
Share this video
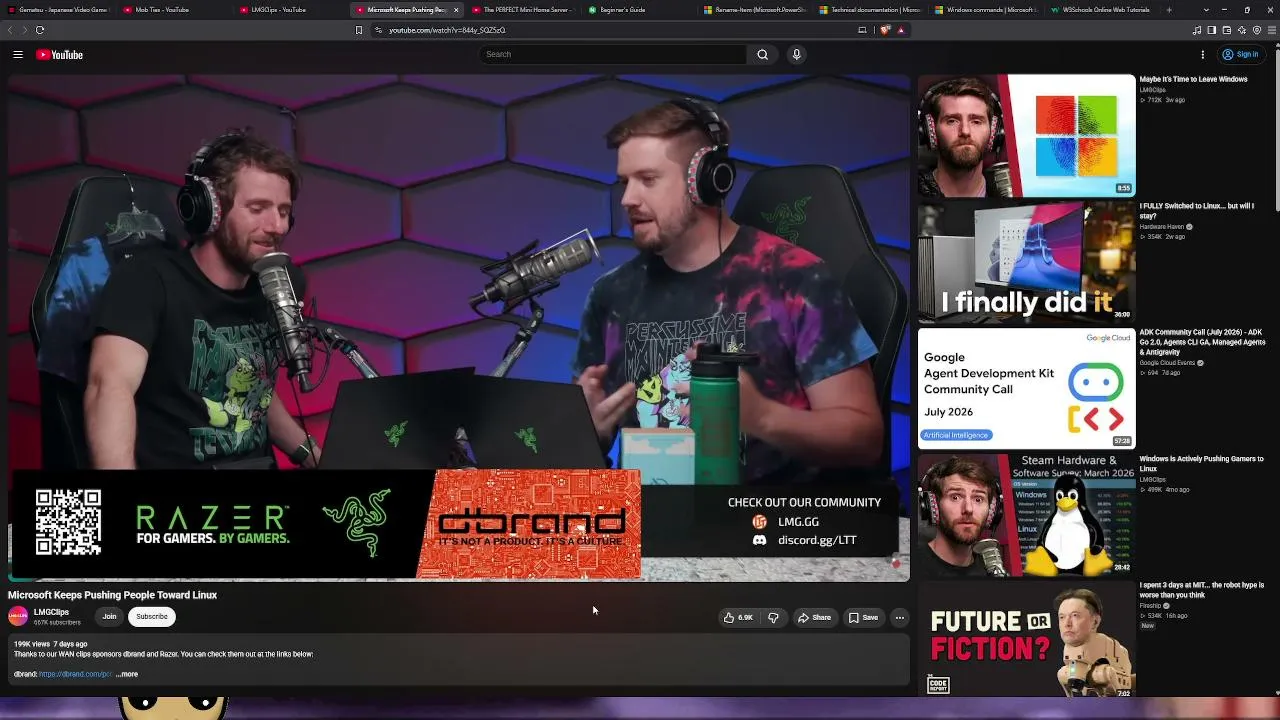[x=814, y=618]
